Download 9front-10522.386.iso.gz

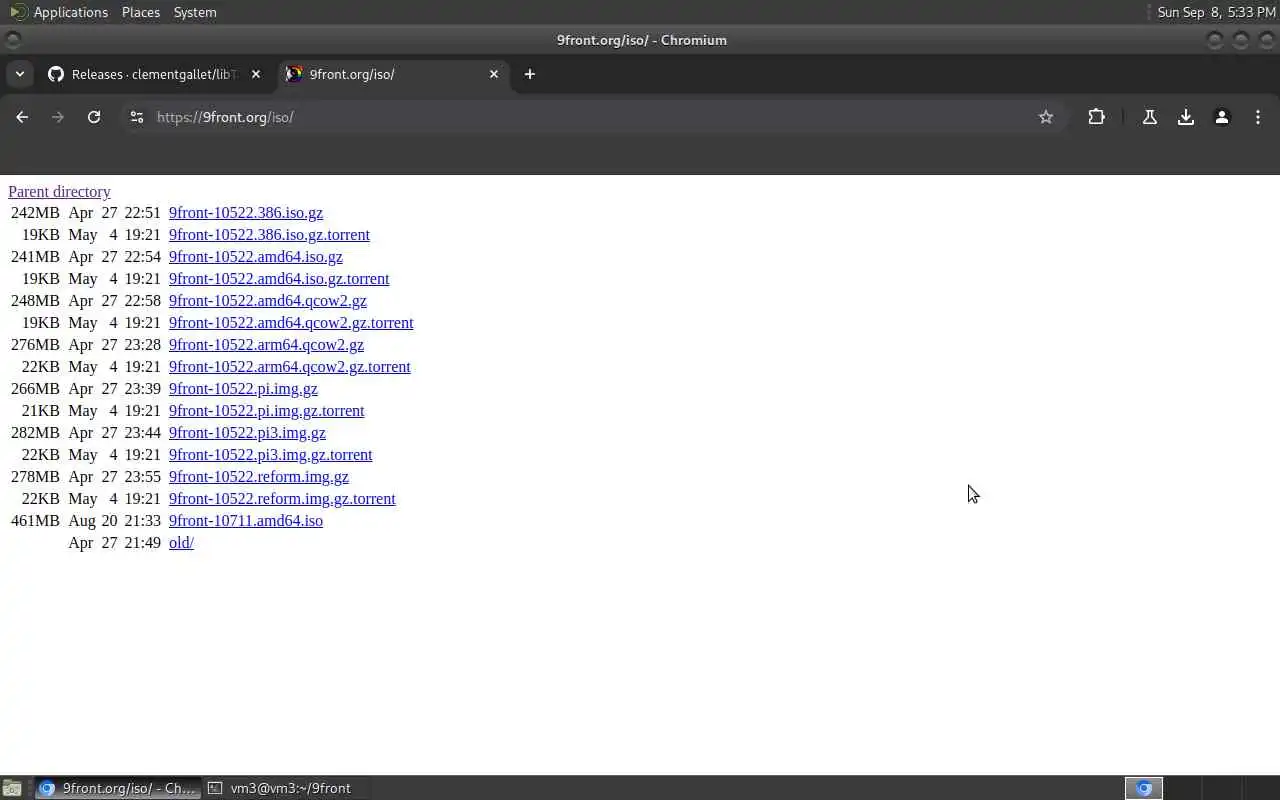click(x=246, y=213)
